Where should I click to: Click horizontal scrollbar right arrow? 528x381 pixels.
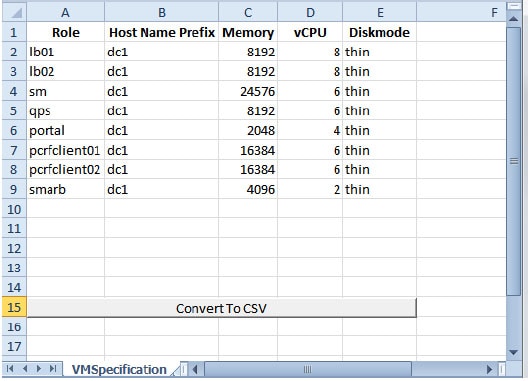point(490,370)
